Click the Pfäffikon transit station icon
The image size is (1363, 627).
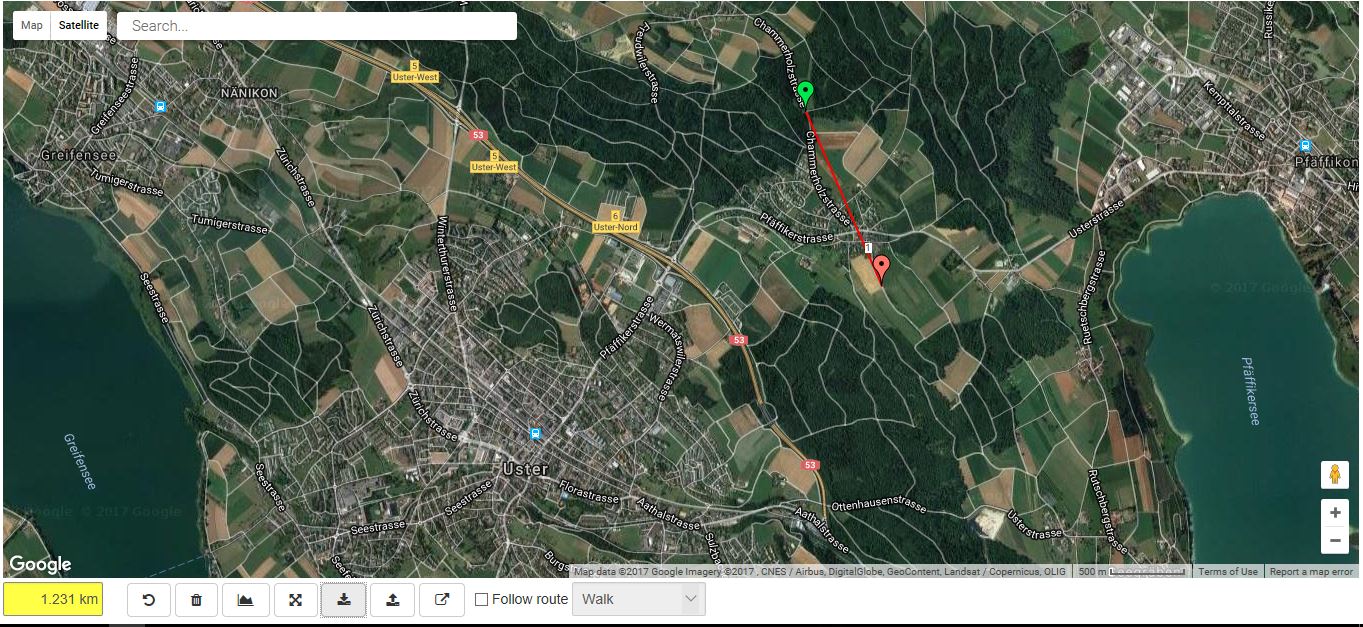coord(1304,145)
